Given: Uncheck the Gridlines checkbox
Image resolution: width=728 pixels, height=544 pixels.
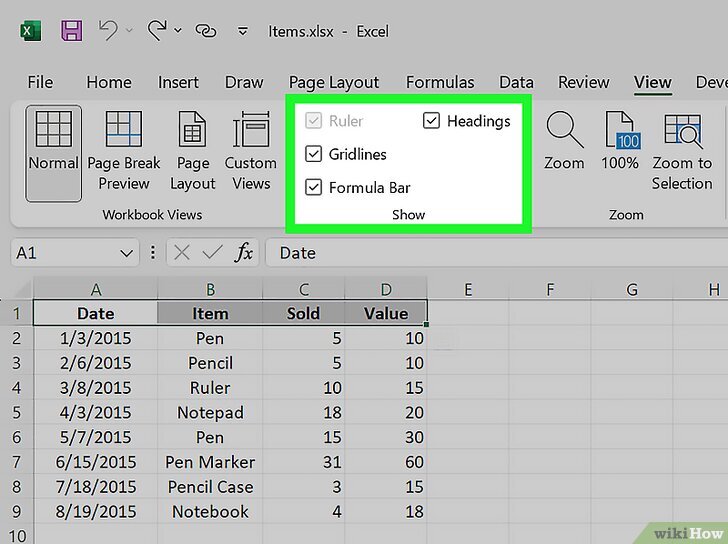Looking at the screenshot, I should 314,154.
